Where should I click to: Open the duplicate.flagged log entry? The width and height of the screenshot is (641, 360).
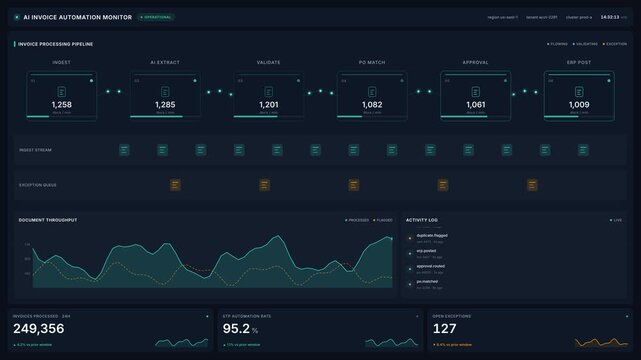432,238
